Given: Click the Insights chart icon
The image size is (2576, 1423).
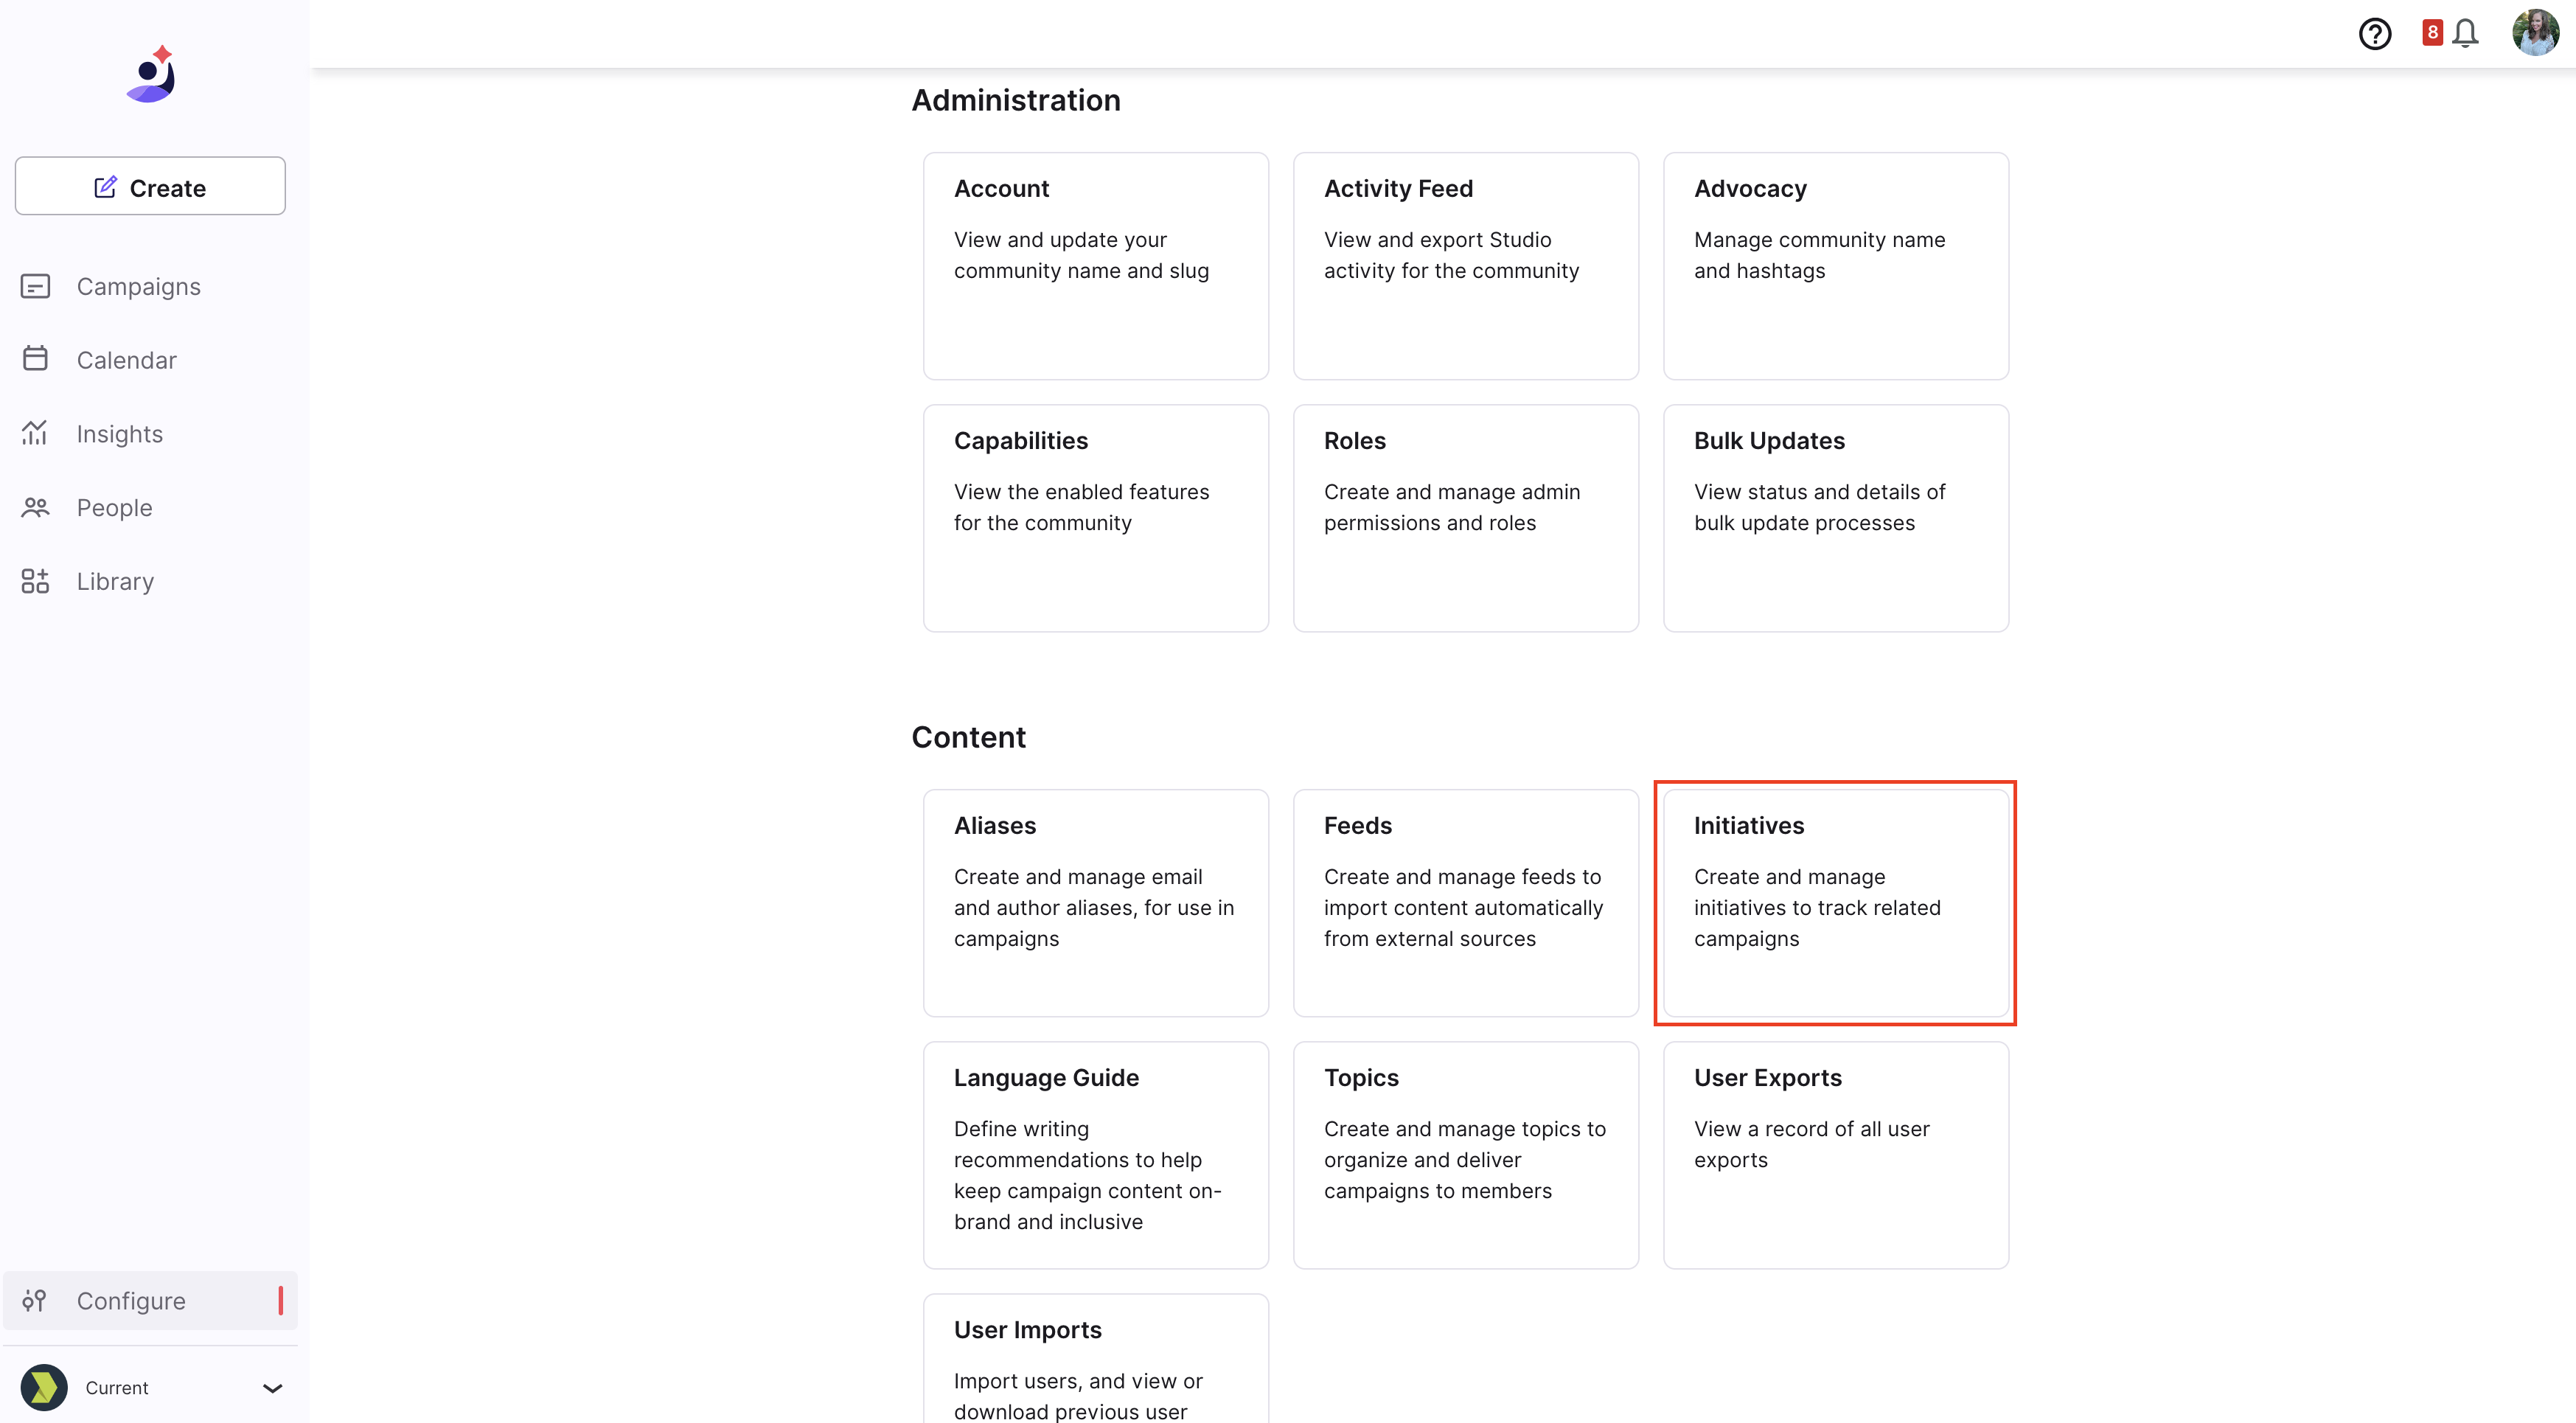Looking at the screenshot, I should tap(35, 433).
